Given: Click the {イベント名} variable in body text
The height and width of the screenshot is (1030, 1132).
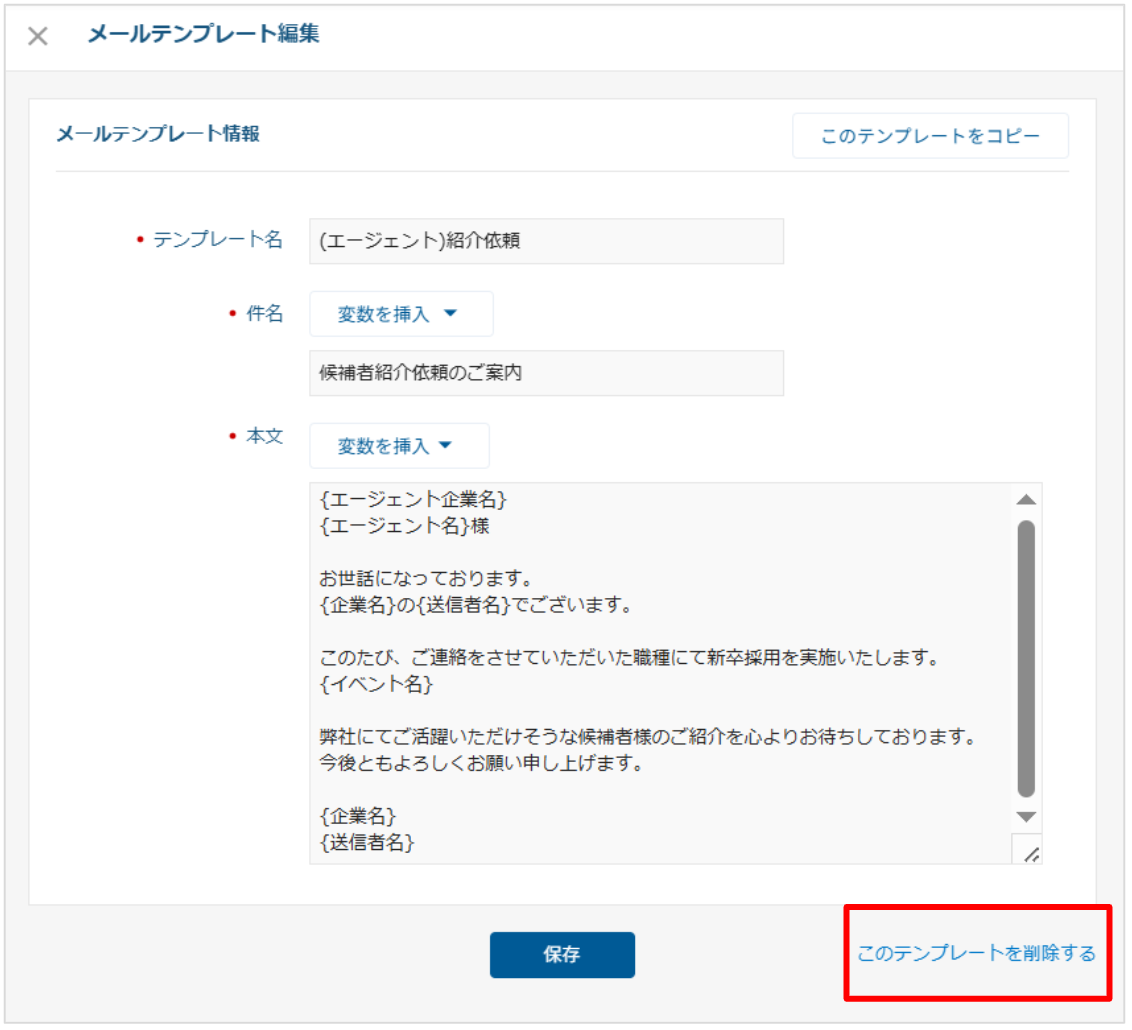Looking at the screenshot, I should click(x=376, y=685).
